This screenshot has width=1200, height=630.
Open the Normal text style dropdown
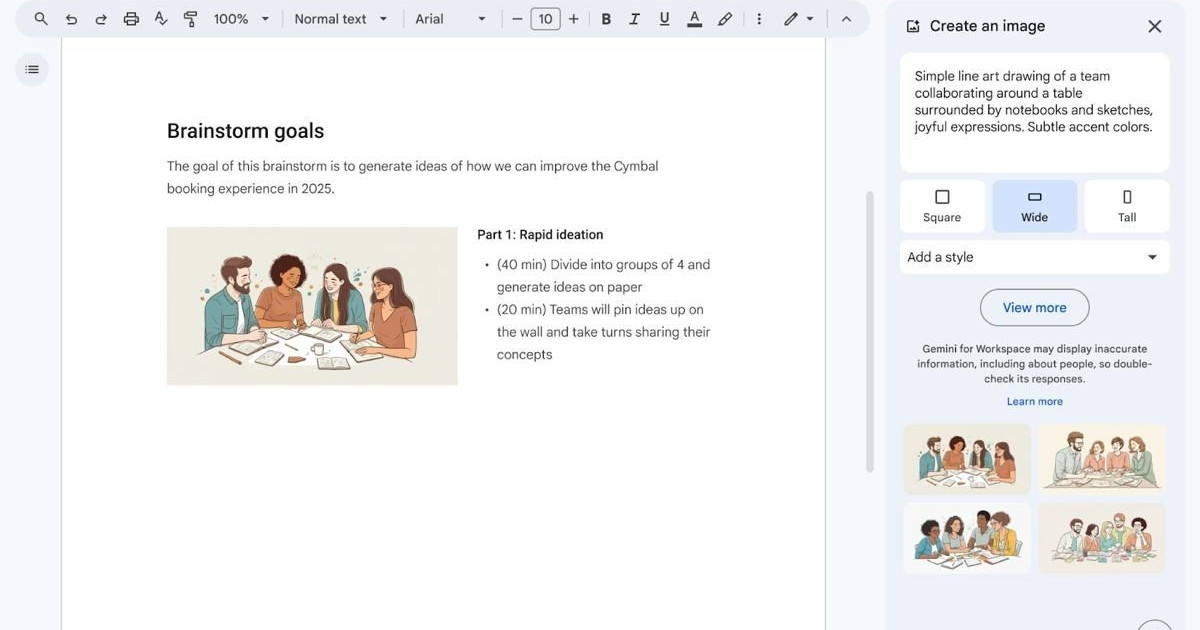tap(341, 19)
